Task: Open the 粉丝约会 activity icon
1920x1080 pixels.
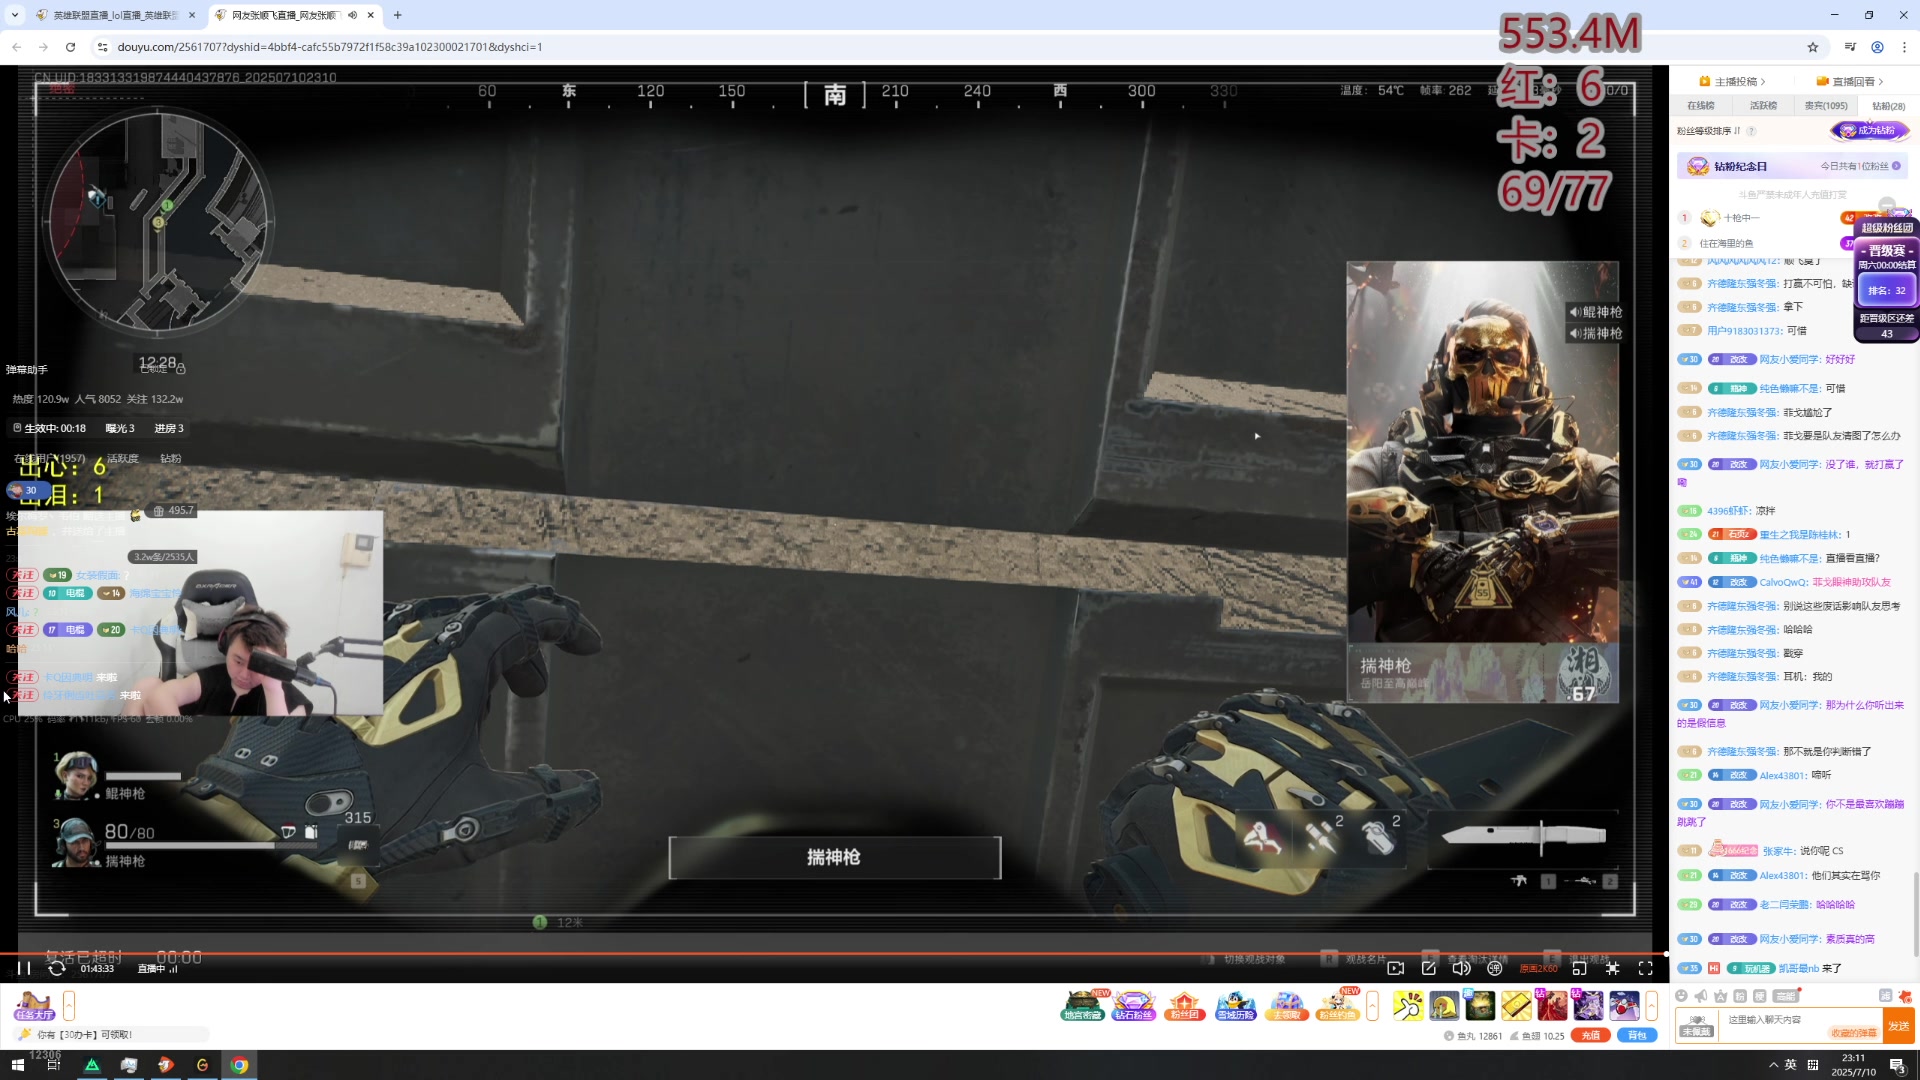Action: [1337, 1005]
